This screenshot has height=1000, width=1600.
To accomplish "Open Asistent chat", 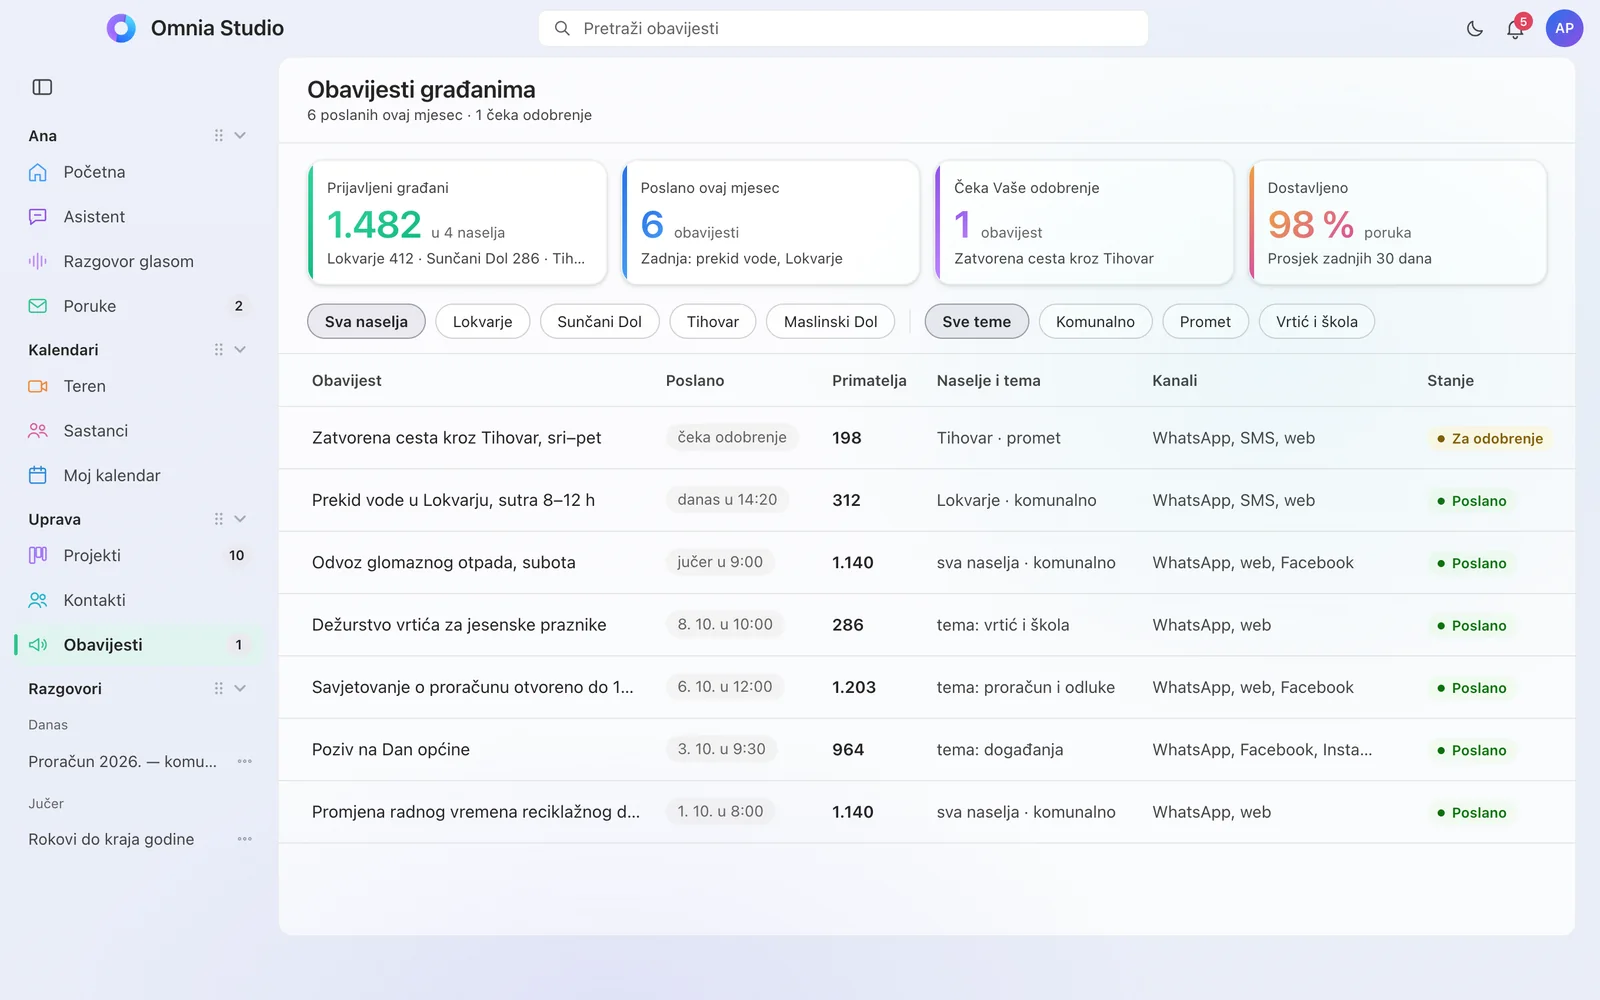I will (x=137, y=217).
